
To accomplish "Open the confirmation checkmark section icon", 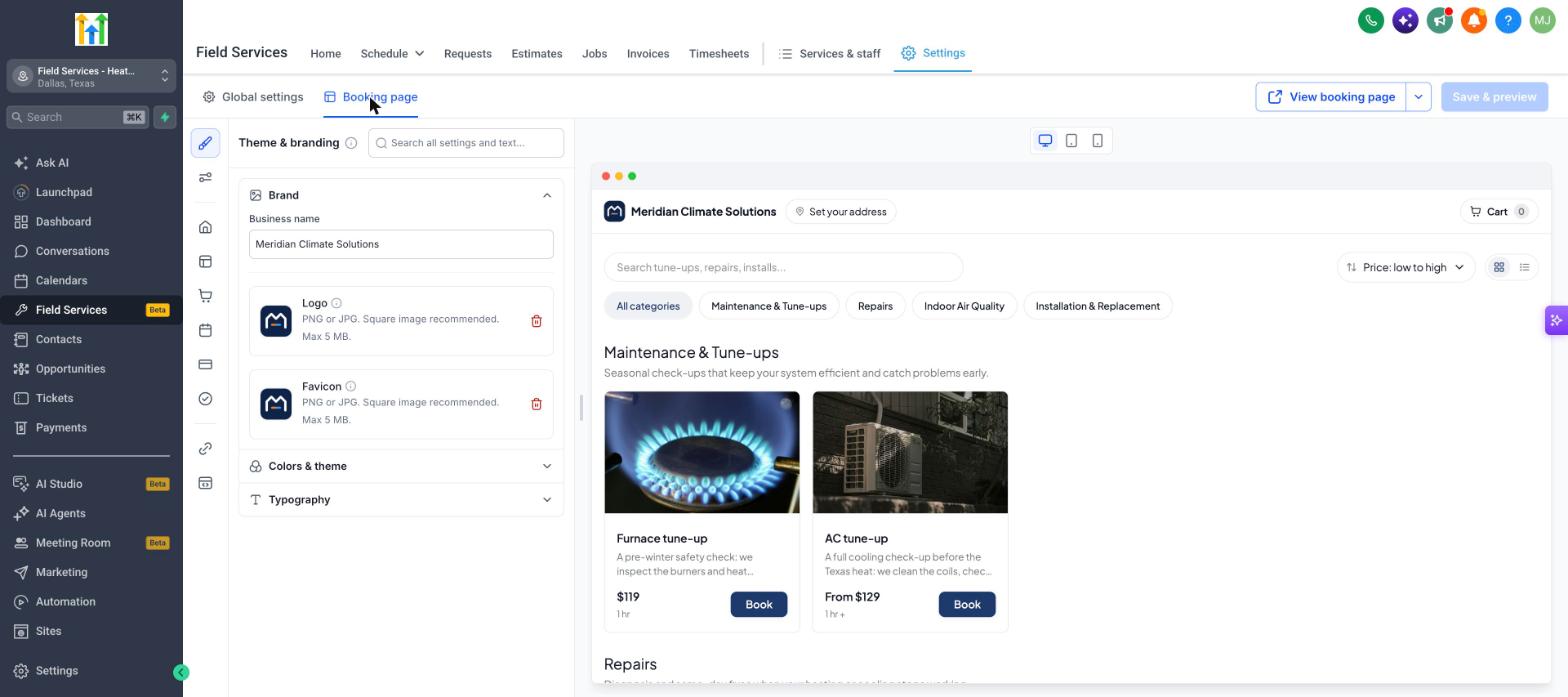I will click(205, 398).
